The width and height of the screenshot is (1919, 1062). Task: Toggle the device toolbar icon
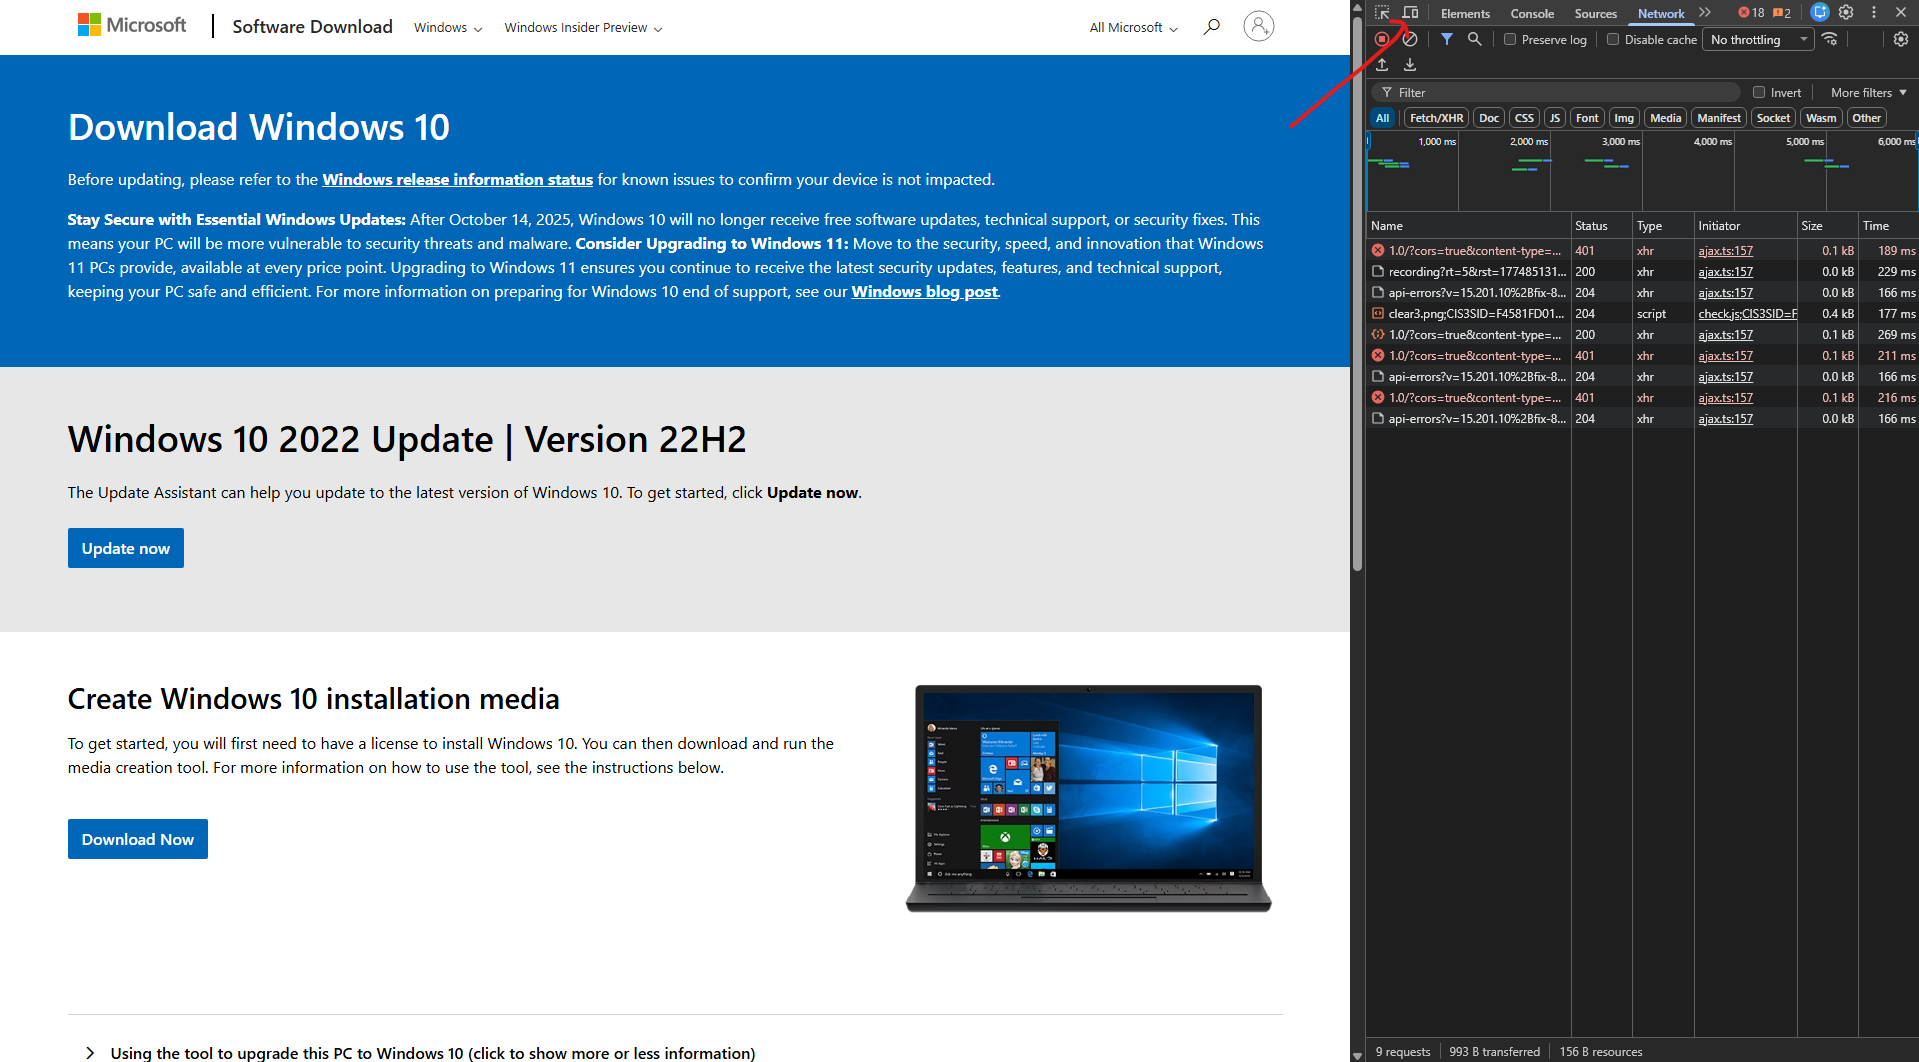coord(1410,13)
